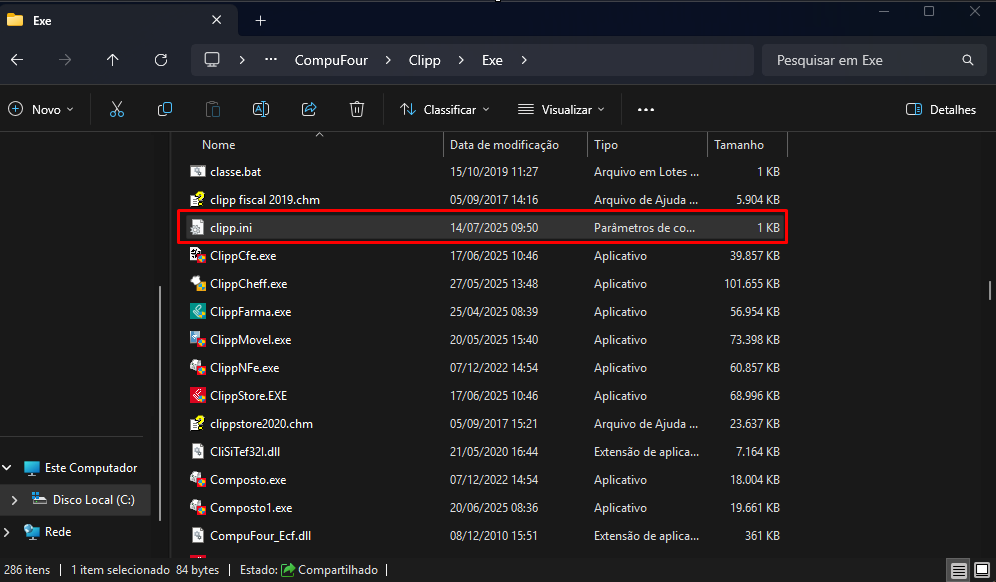Click the Rename icon in toolbar
The width and height of the screenshot is (996, 582).
(261, 109)
